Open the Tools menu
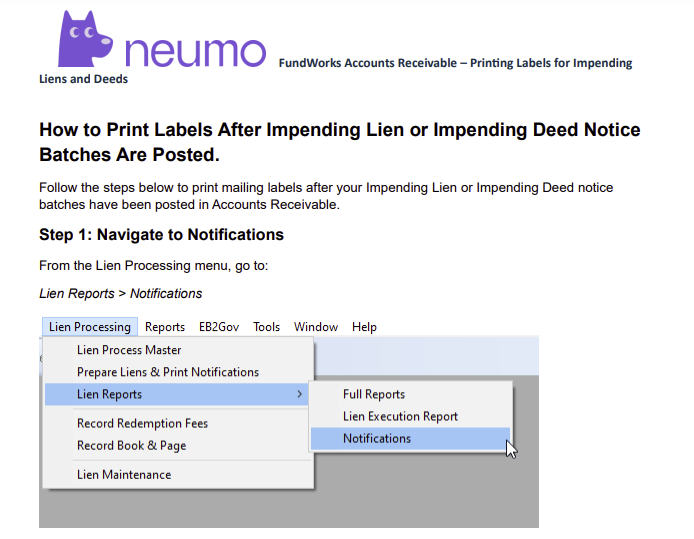Screen dimensions: 694x539 point(266,327)
